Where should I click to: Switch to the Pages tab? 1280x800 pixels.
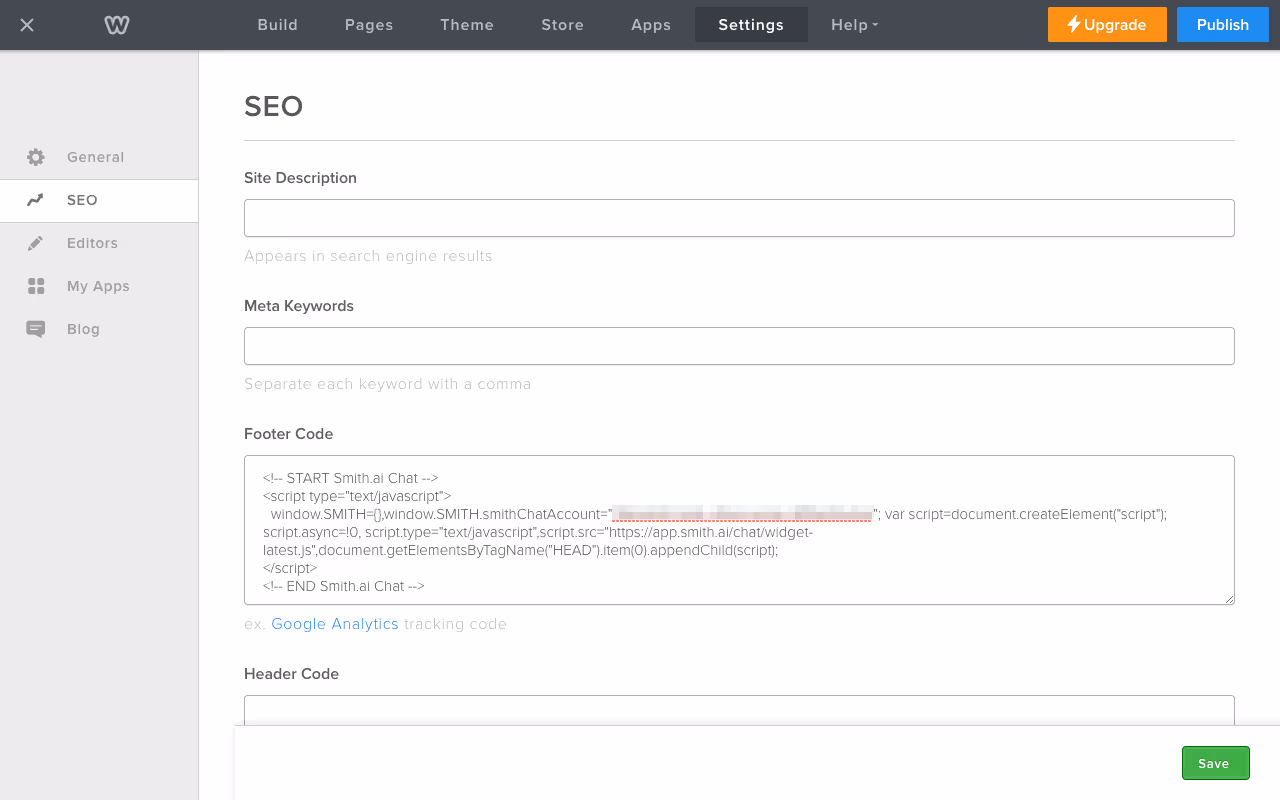[x=369, y=25]
